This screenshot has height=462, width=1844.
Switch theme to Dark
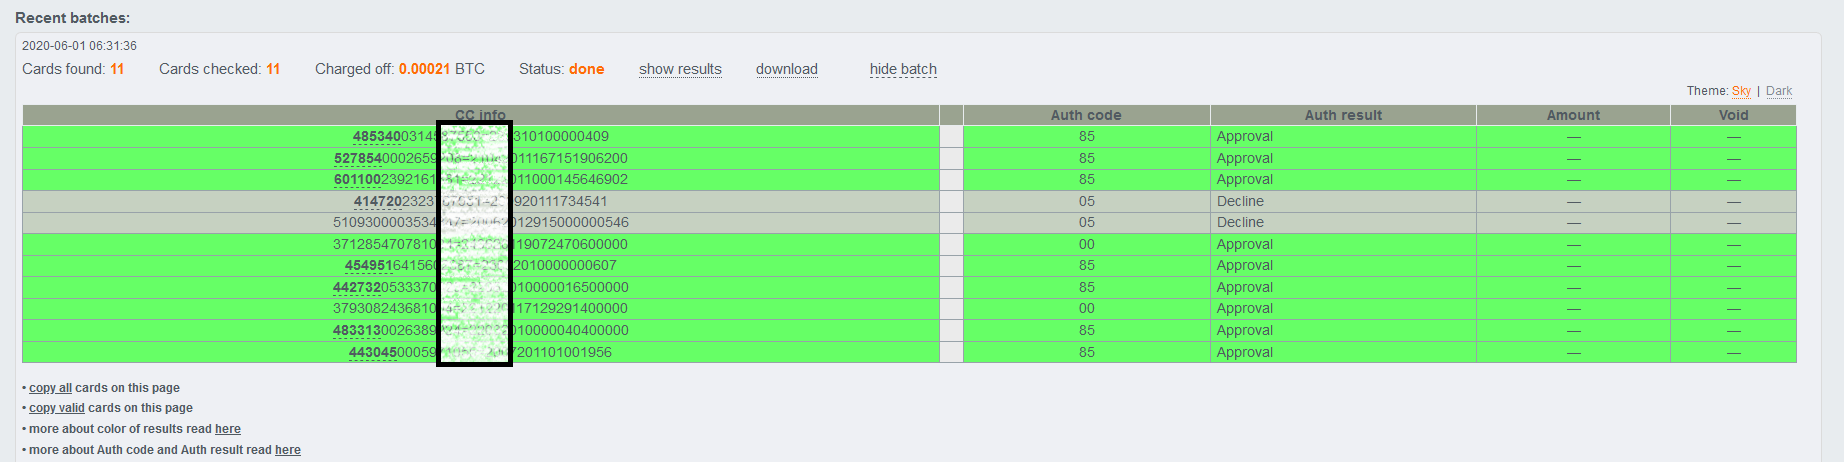(x=1779, y=91)
